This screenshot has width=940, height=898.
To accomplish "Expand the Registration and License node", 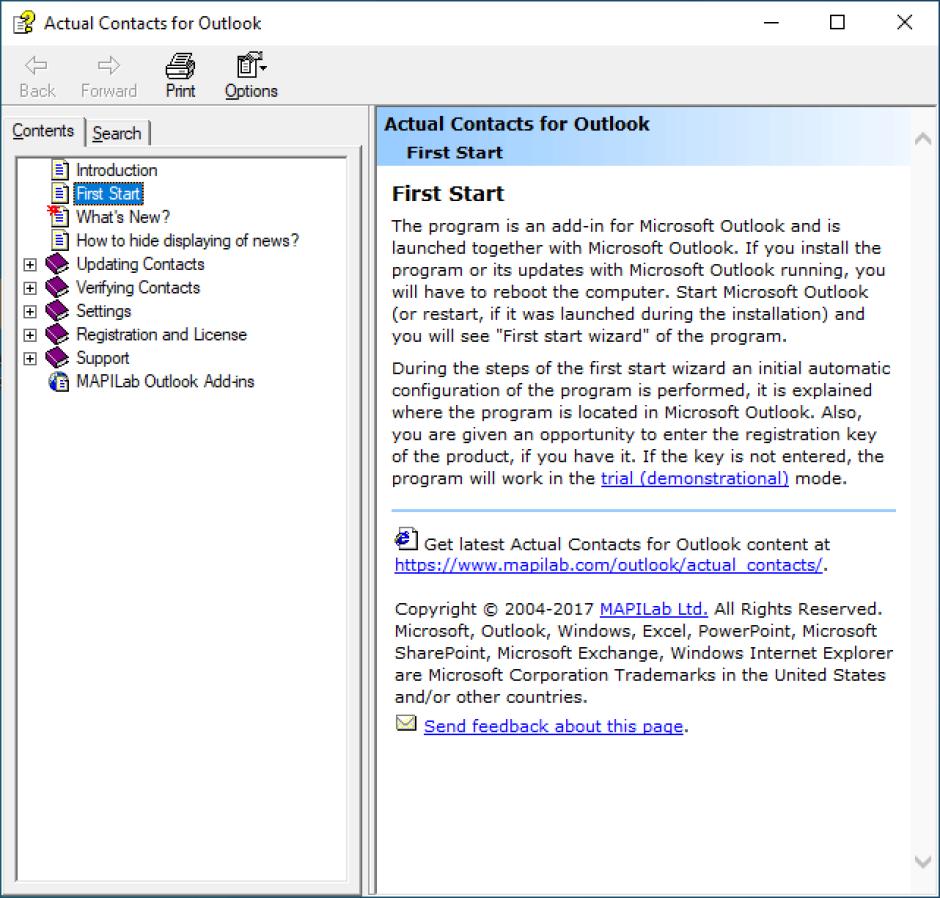I will tap(30, 335).
